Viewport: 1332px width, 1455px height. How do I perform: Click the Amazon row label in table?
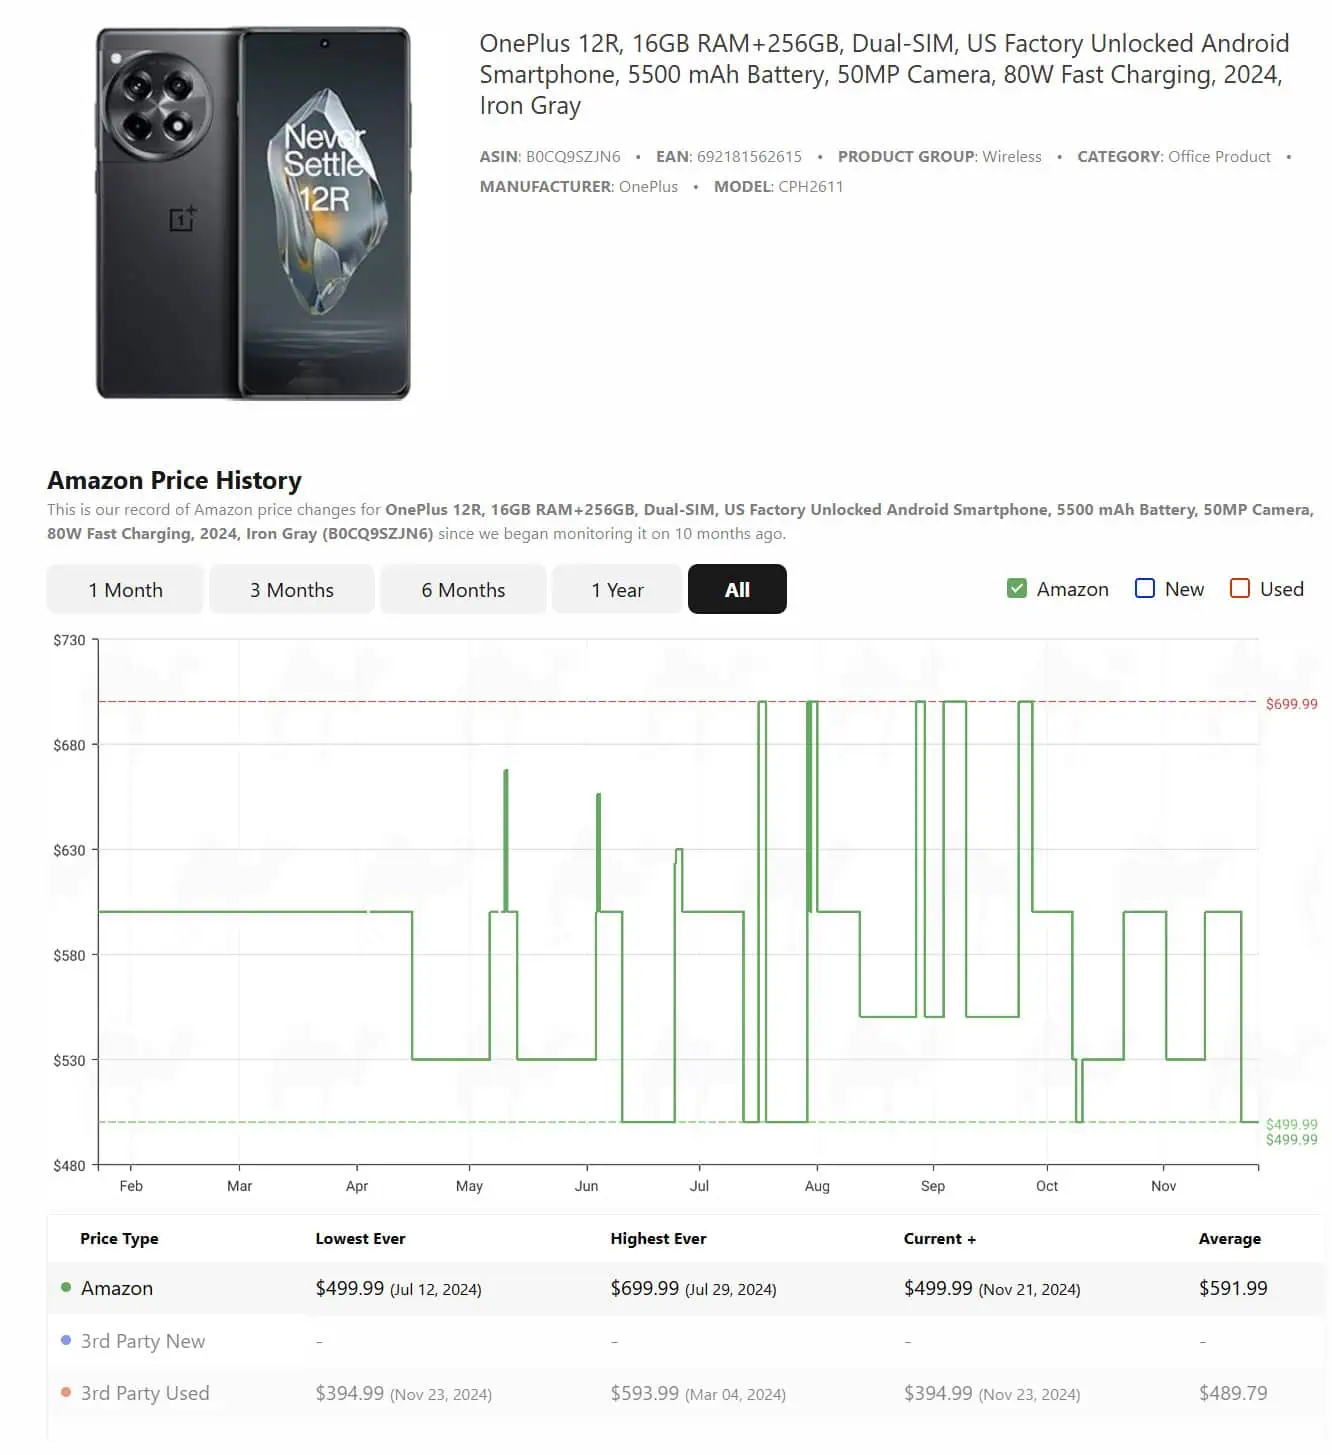coord(117,1288)
